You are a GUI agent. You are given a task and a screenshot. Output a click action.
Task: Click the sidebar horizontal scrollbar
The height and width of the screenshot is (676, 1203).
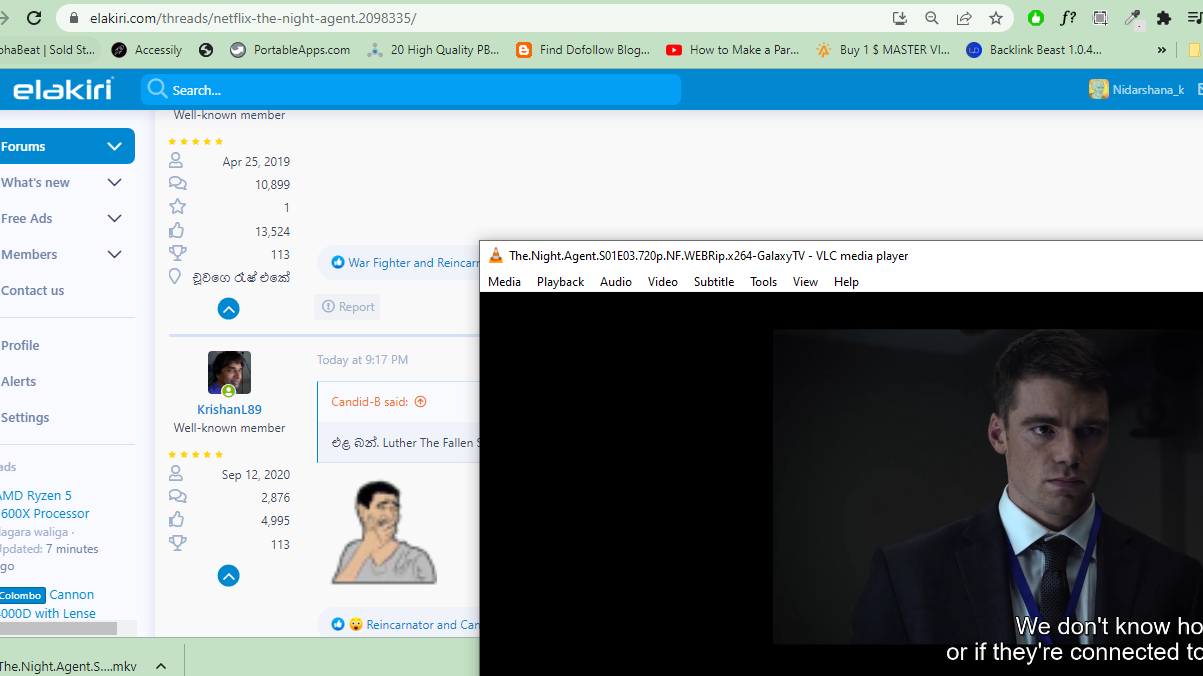[x=58, y=629]
